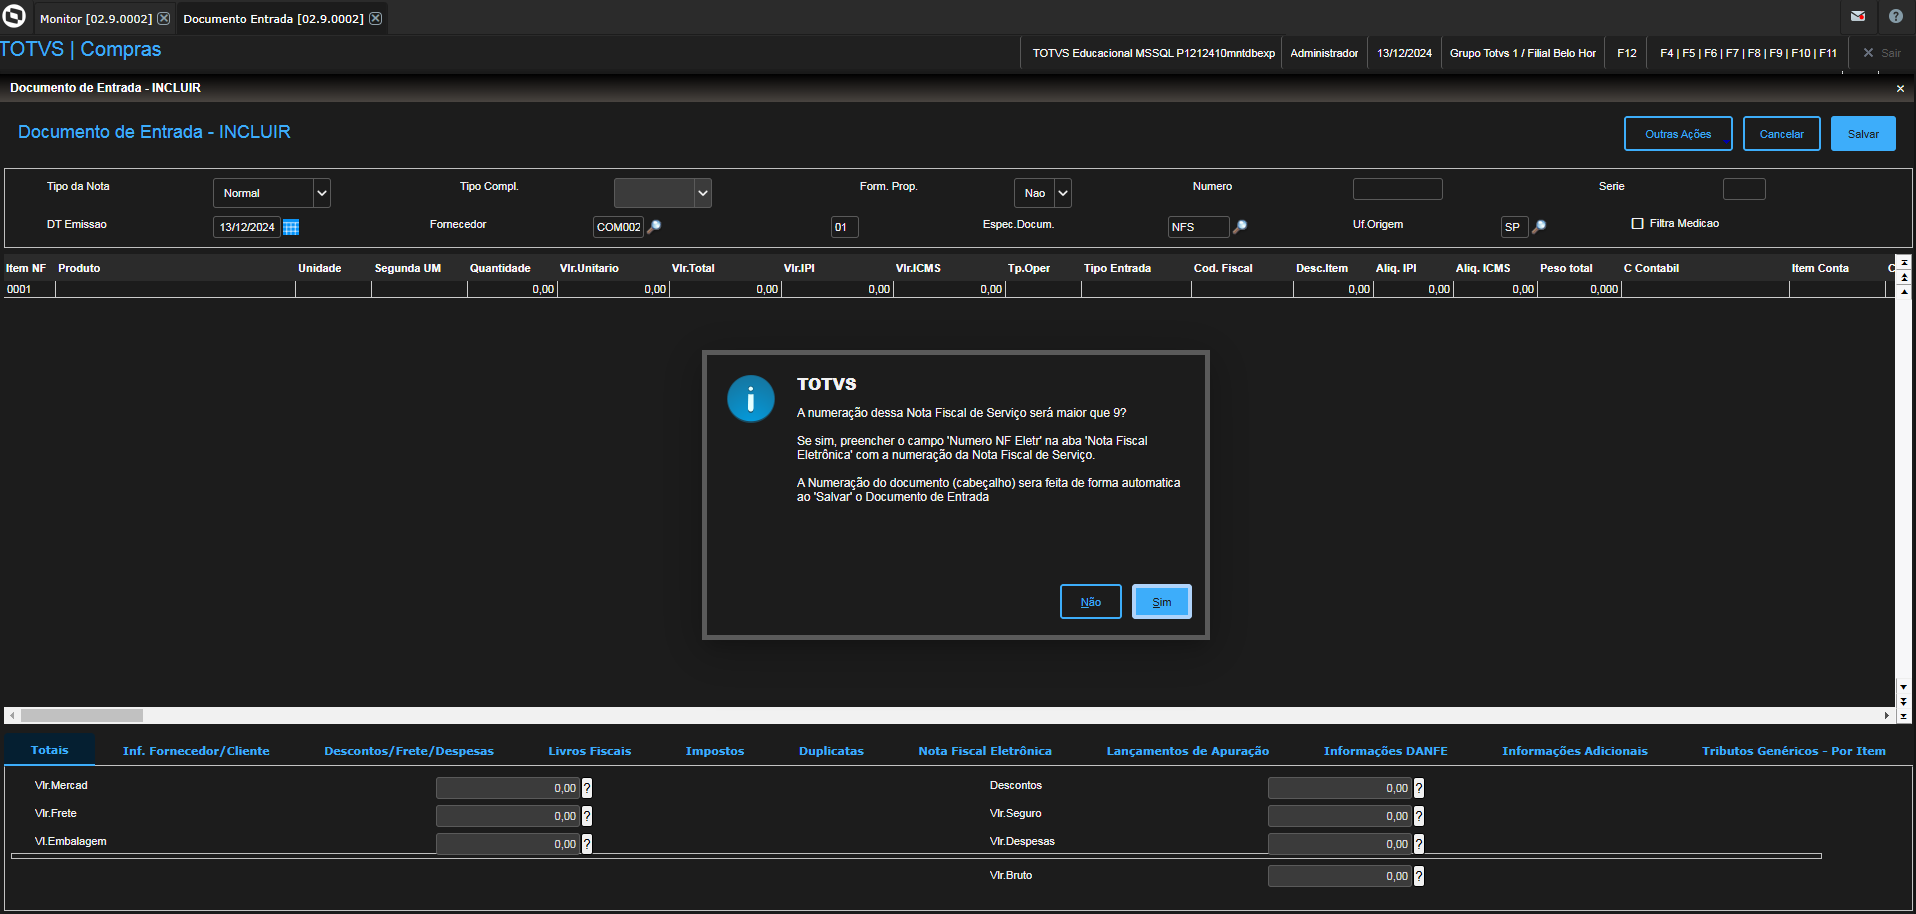
Task: Click help icon beside Vlr.Despesas
Action: tap(1419, 844)
